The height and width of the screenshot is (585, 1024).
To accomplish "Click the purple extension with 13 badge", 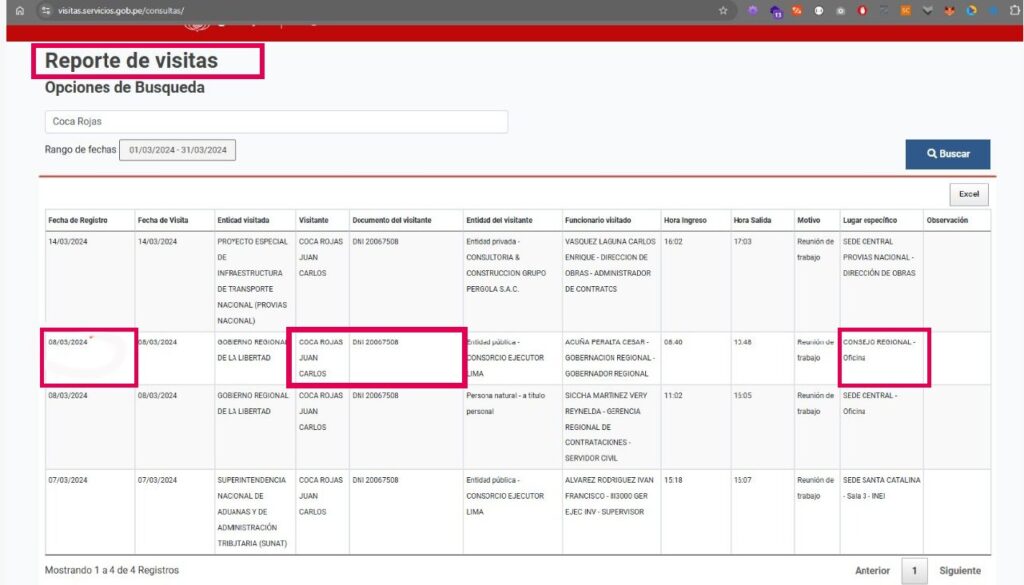I will point(776,10).
